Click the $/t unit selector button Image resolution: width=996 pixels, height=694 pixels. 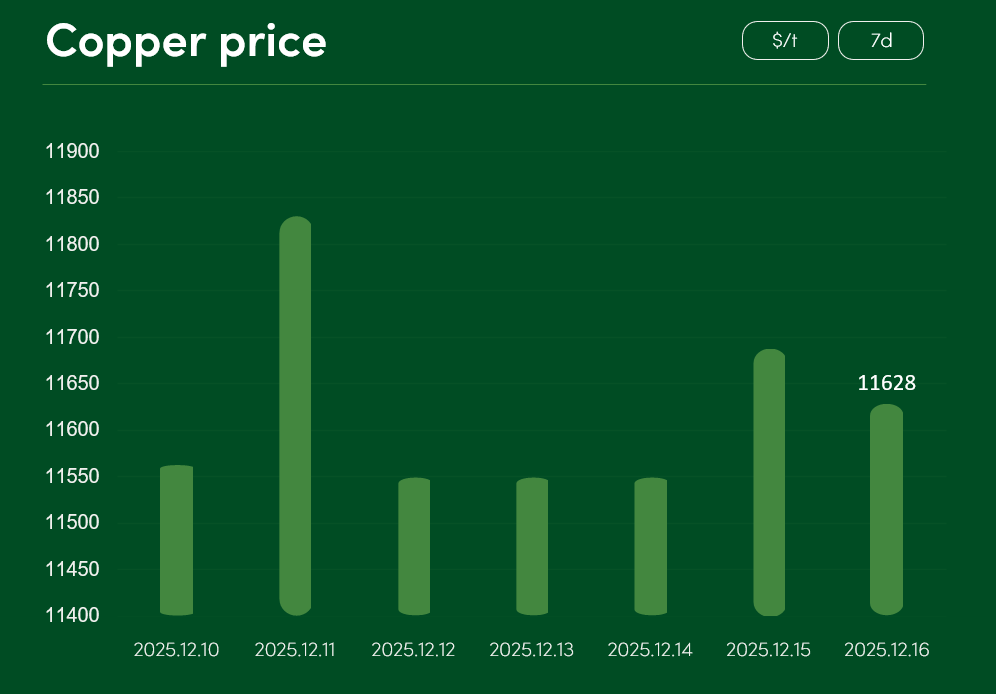point(785,41)
